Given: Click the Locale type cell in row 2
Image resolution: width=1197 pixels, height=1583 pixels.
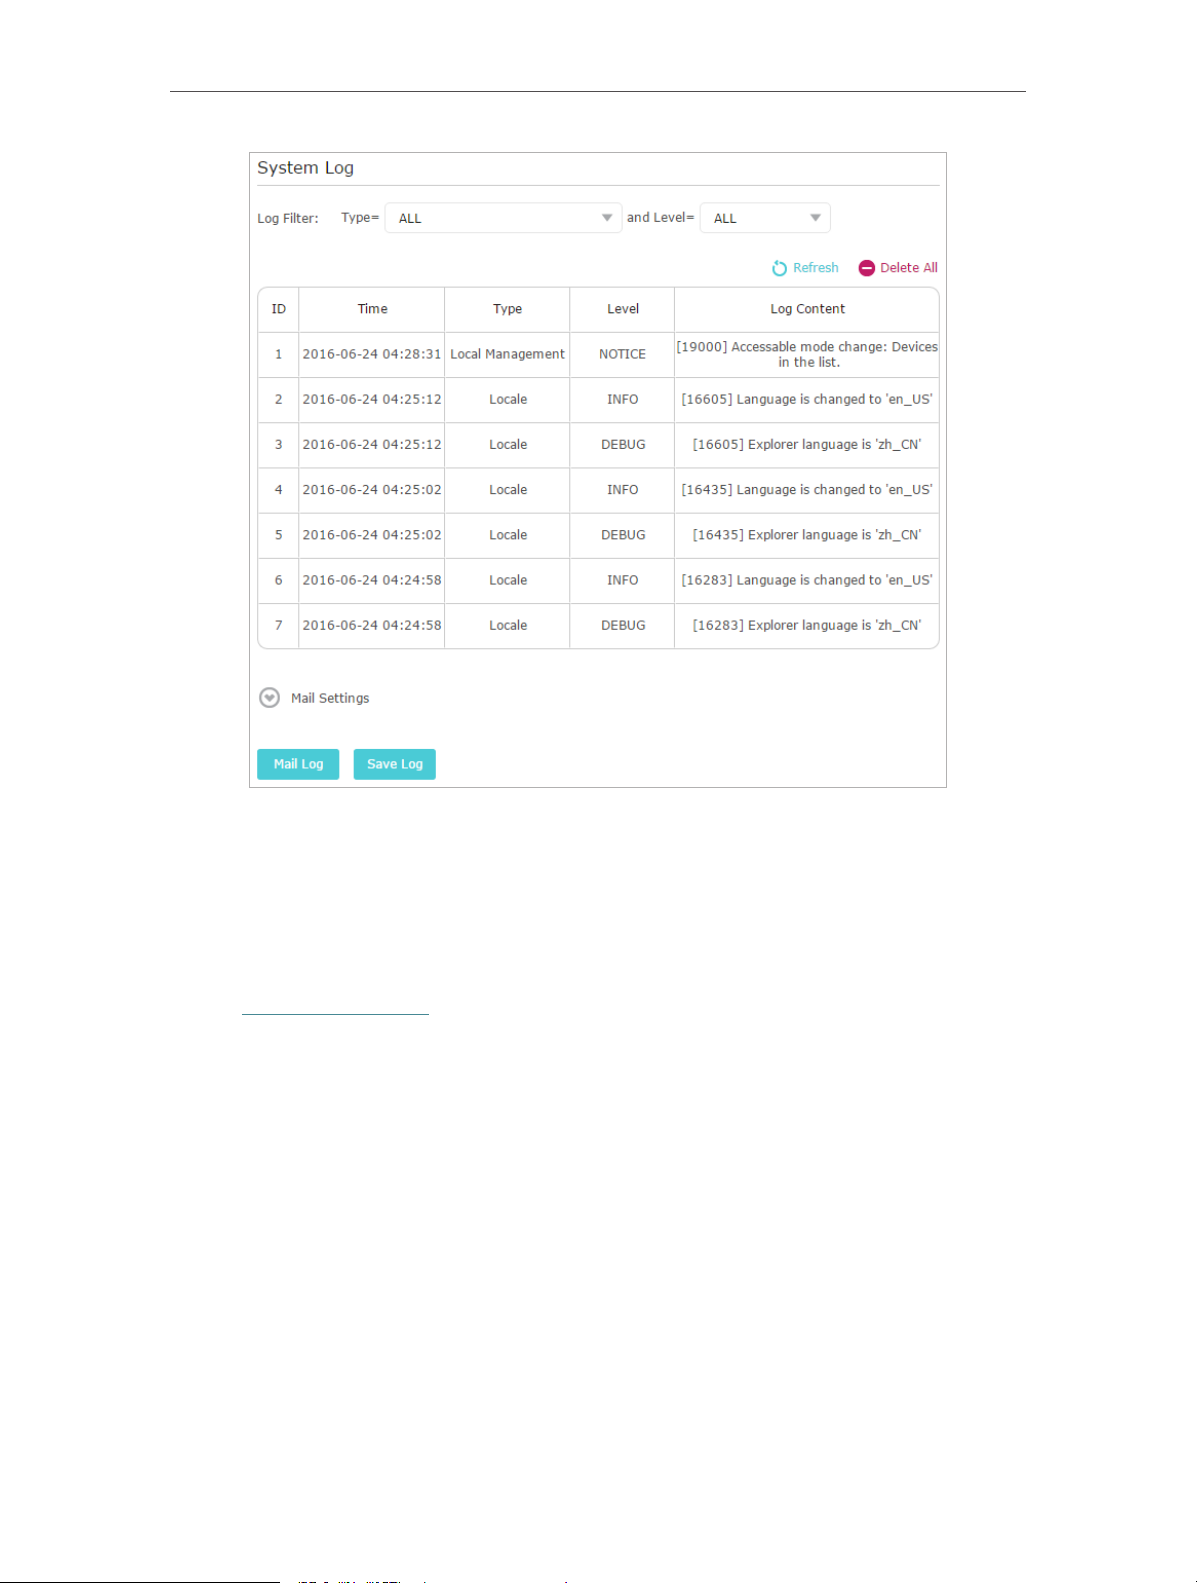Looking at the screenshot, I should (507, 399).
